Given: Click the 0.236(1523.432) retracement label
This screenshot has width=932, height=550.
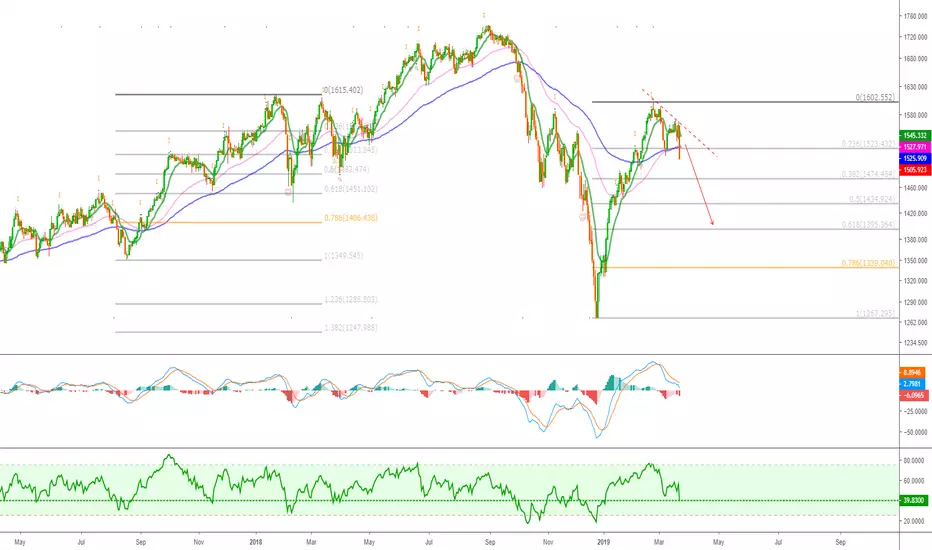Looking at the screenshot, I should (x=868, y=144).
